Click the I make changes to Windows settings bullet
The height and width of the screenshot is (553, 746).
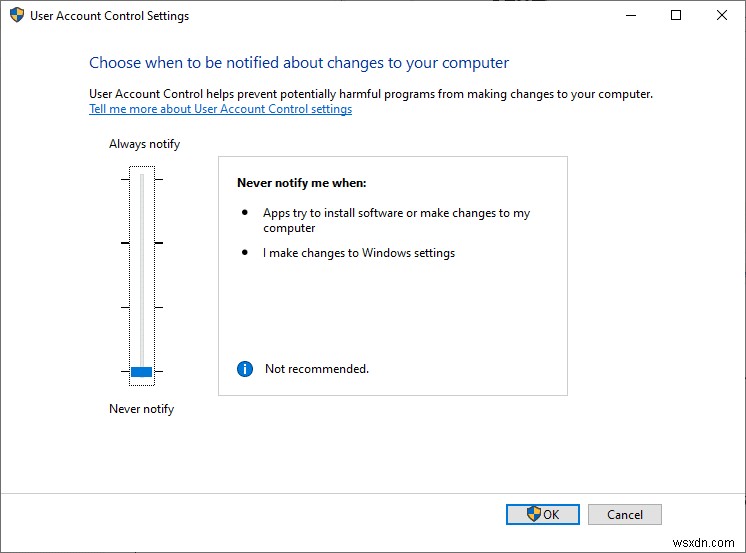tap(359, 253)
